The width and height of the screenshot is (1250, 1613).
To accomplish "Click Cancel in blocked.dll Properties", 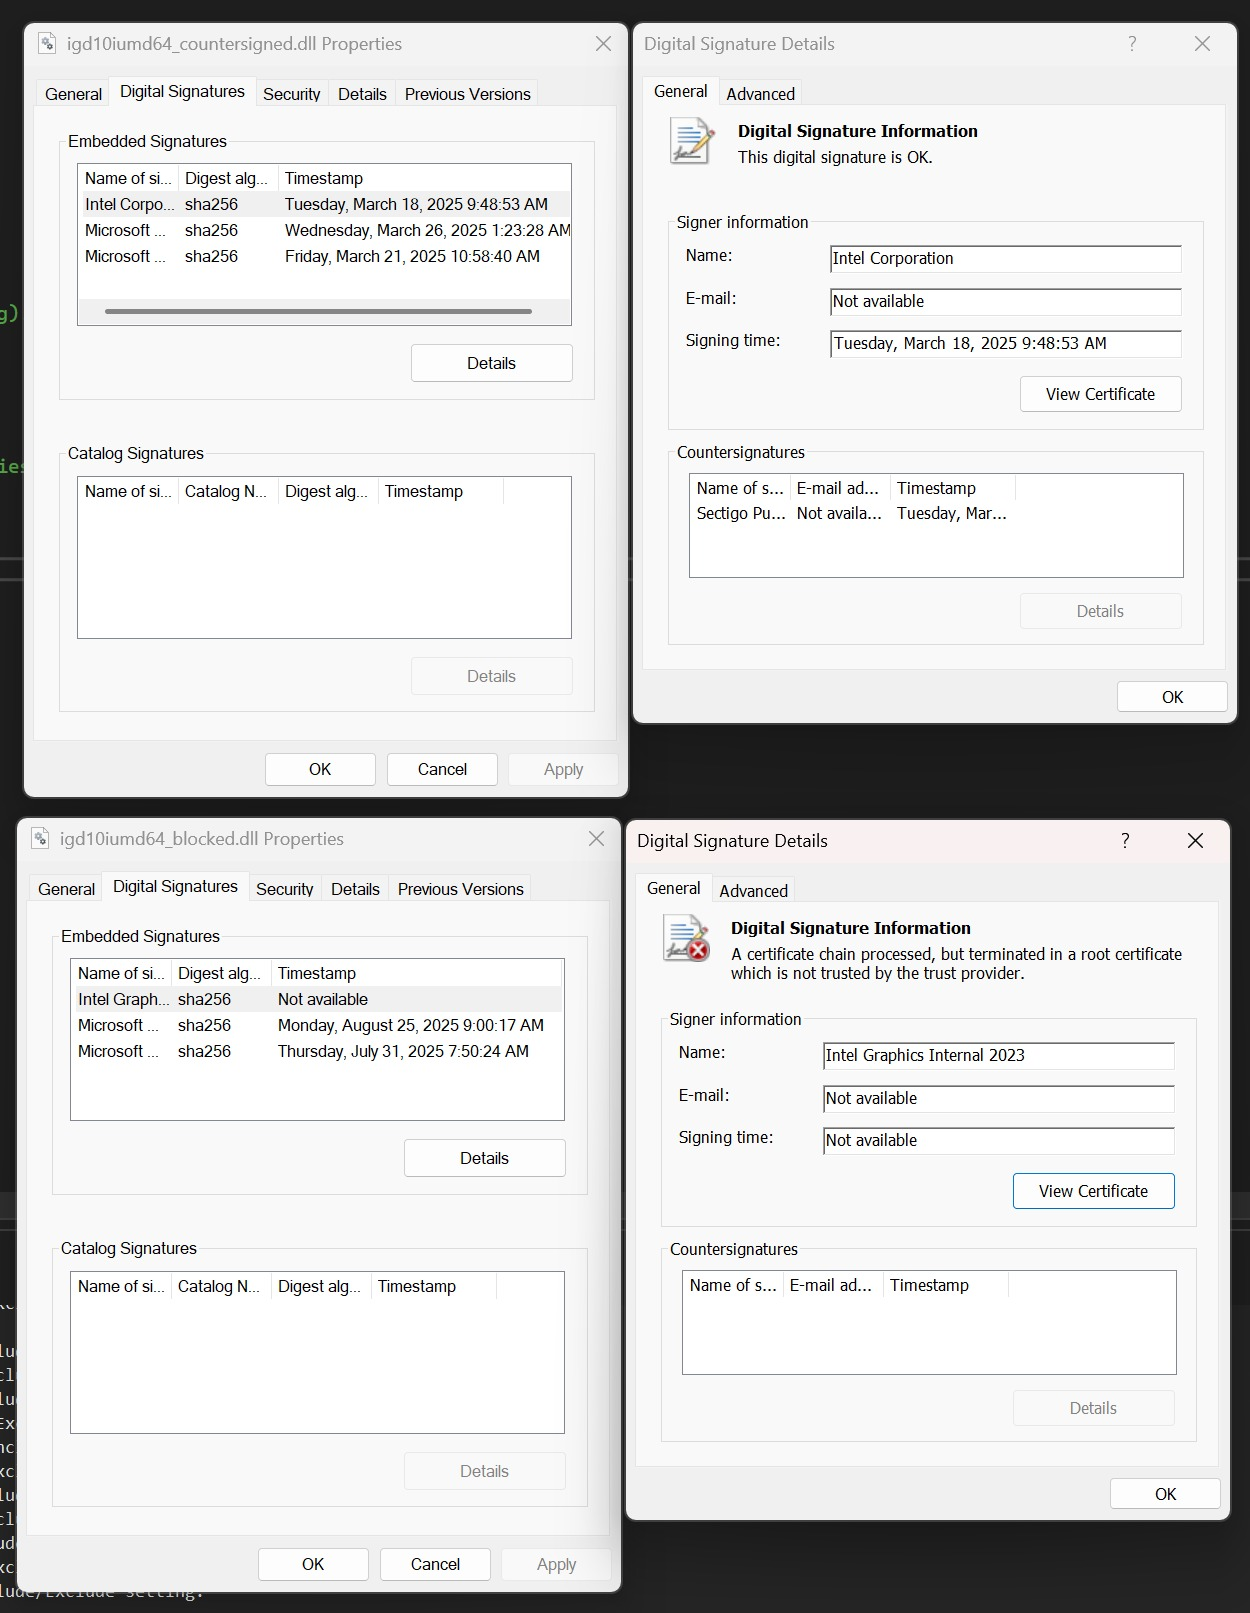I will click(x=435, y=1564).
